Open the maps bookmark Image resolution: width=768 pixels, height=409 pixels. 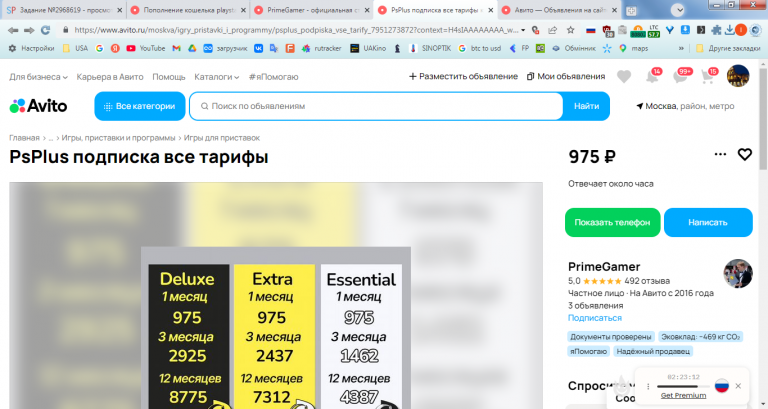click(634, 48)
